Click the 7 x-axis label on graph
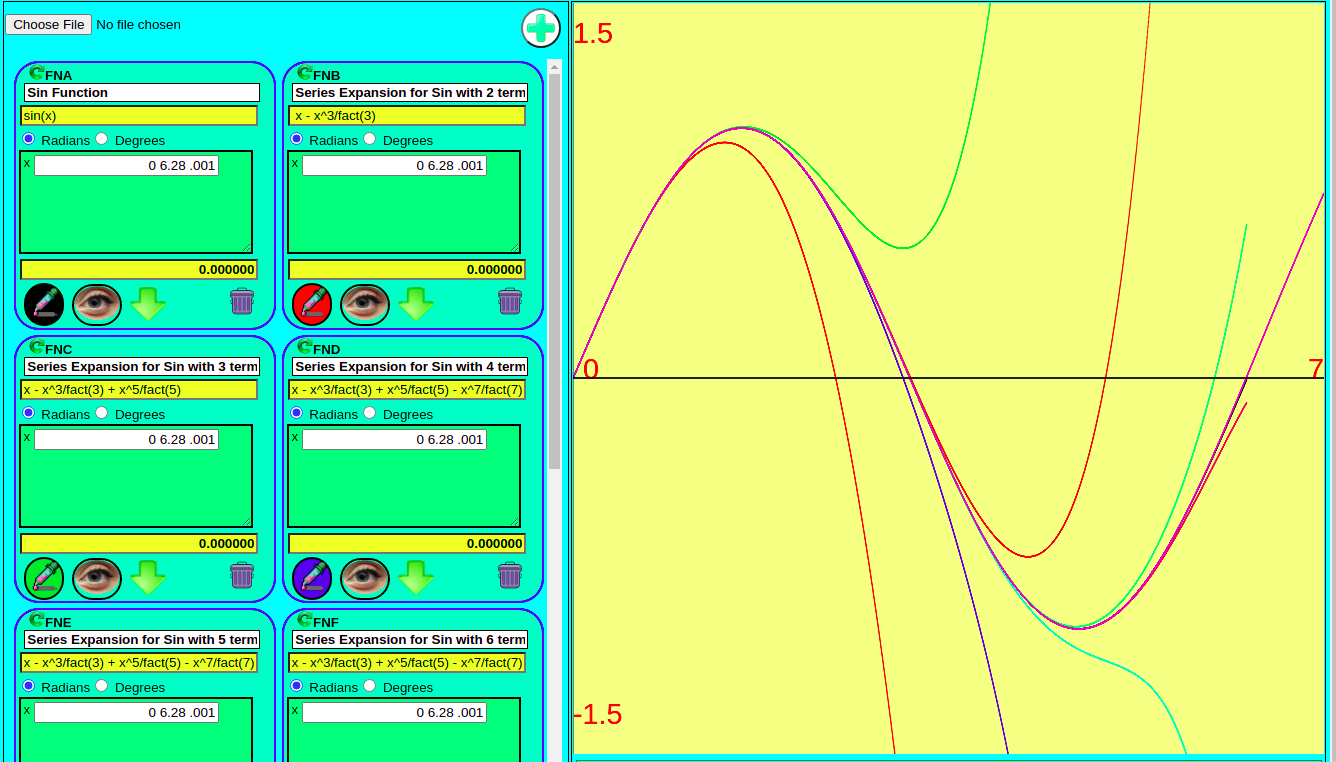The image size is (1336, 762). click(x=1316, y=369)
